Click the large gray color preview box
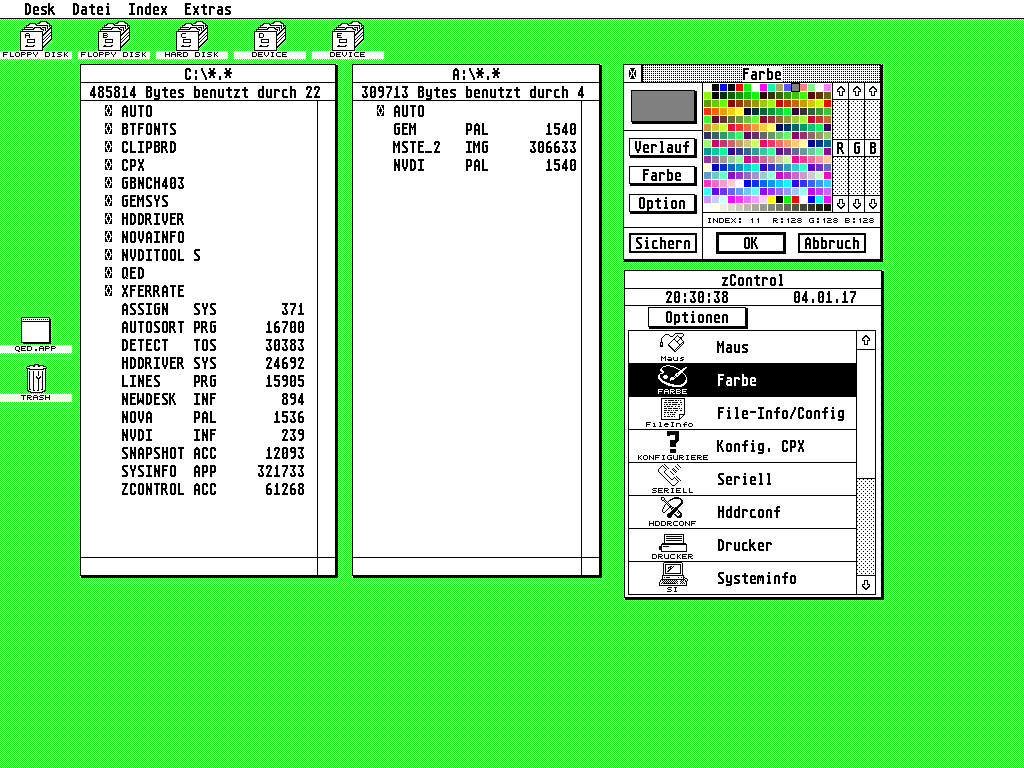The width and height of the screenshot is (1024, 768). [x=662, y=106]
